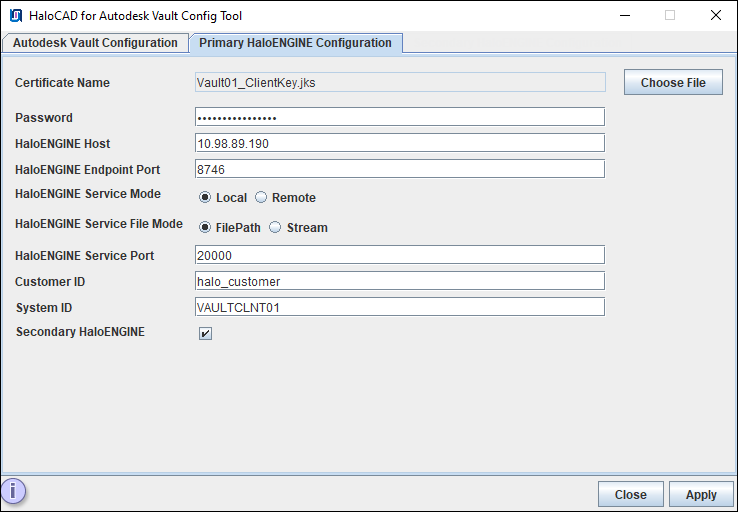Select the HaloENGINE Endpoint Port field

(x=400, y=169)
